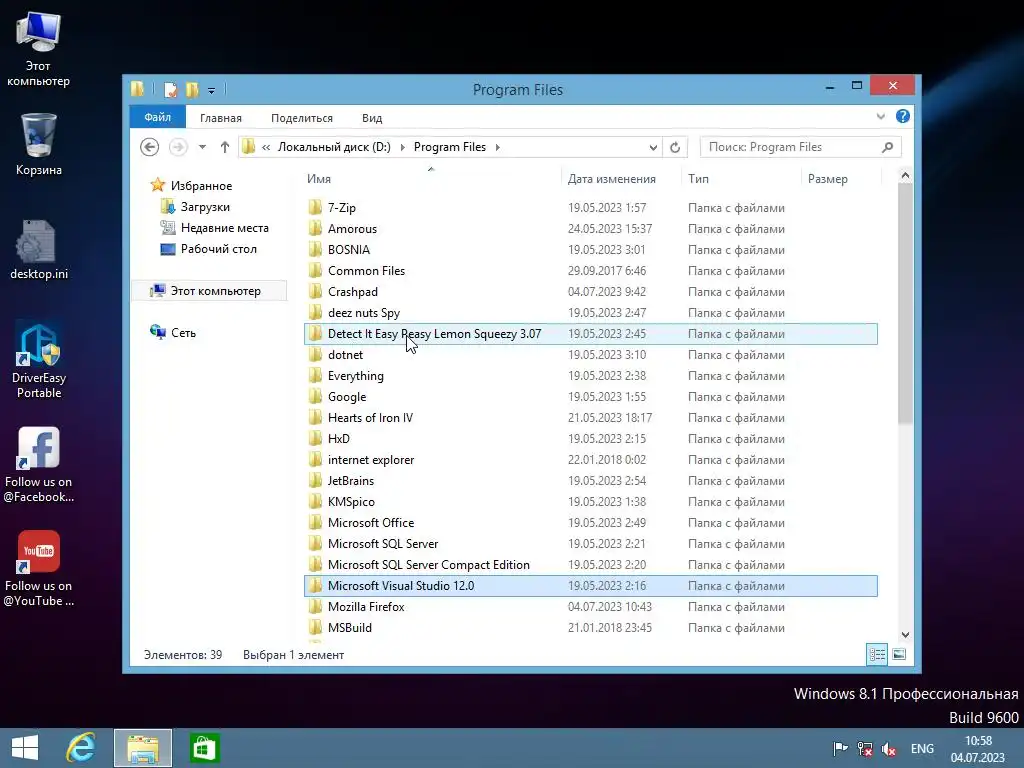
Task: Open Windows Store from taskbar
Action: coord(204,748)
